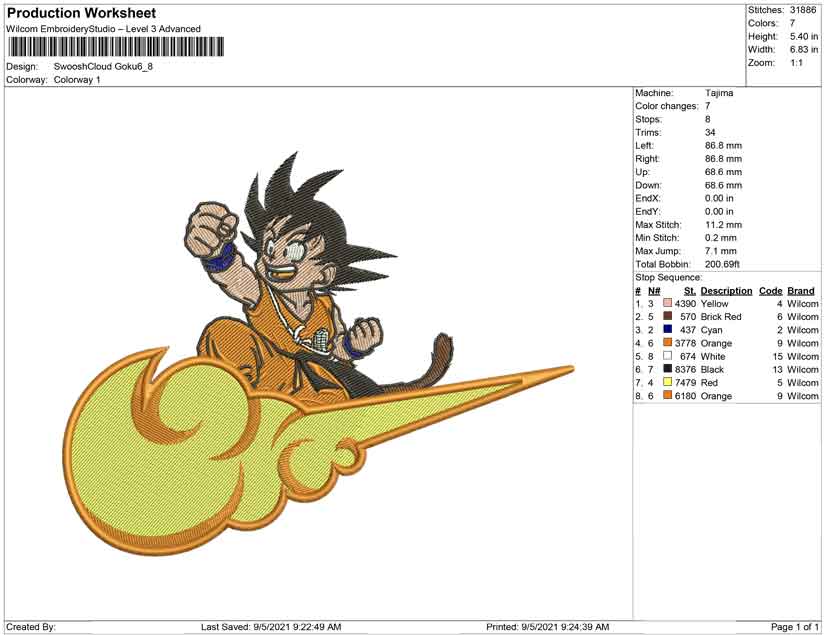
Task: Click the Stops label
Action: coord(648,119)
